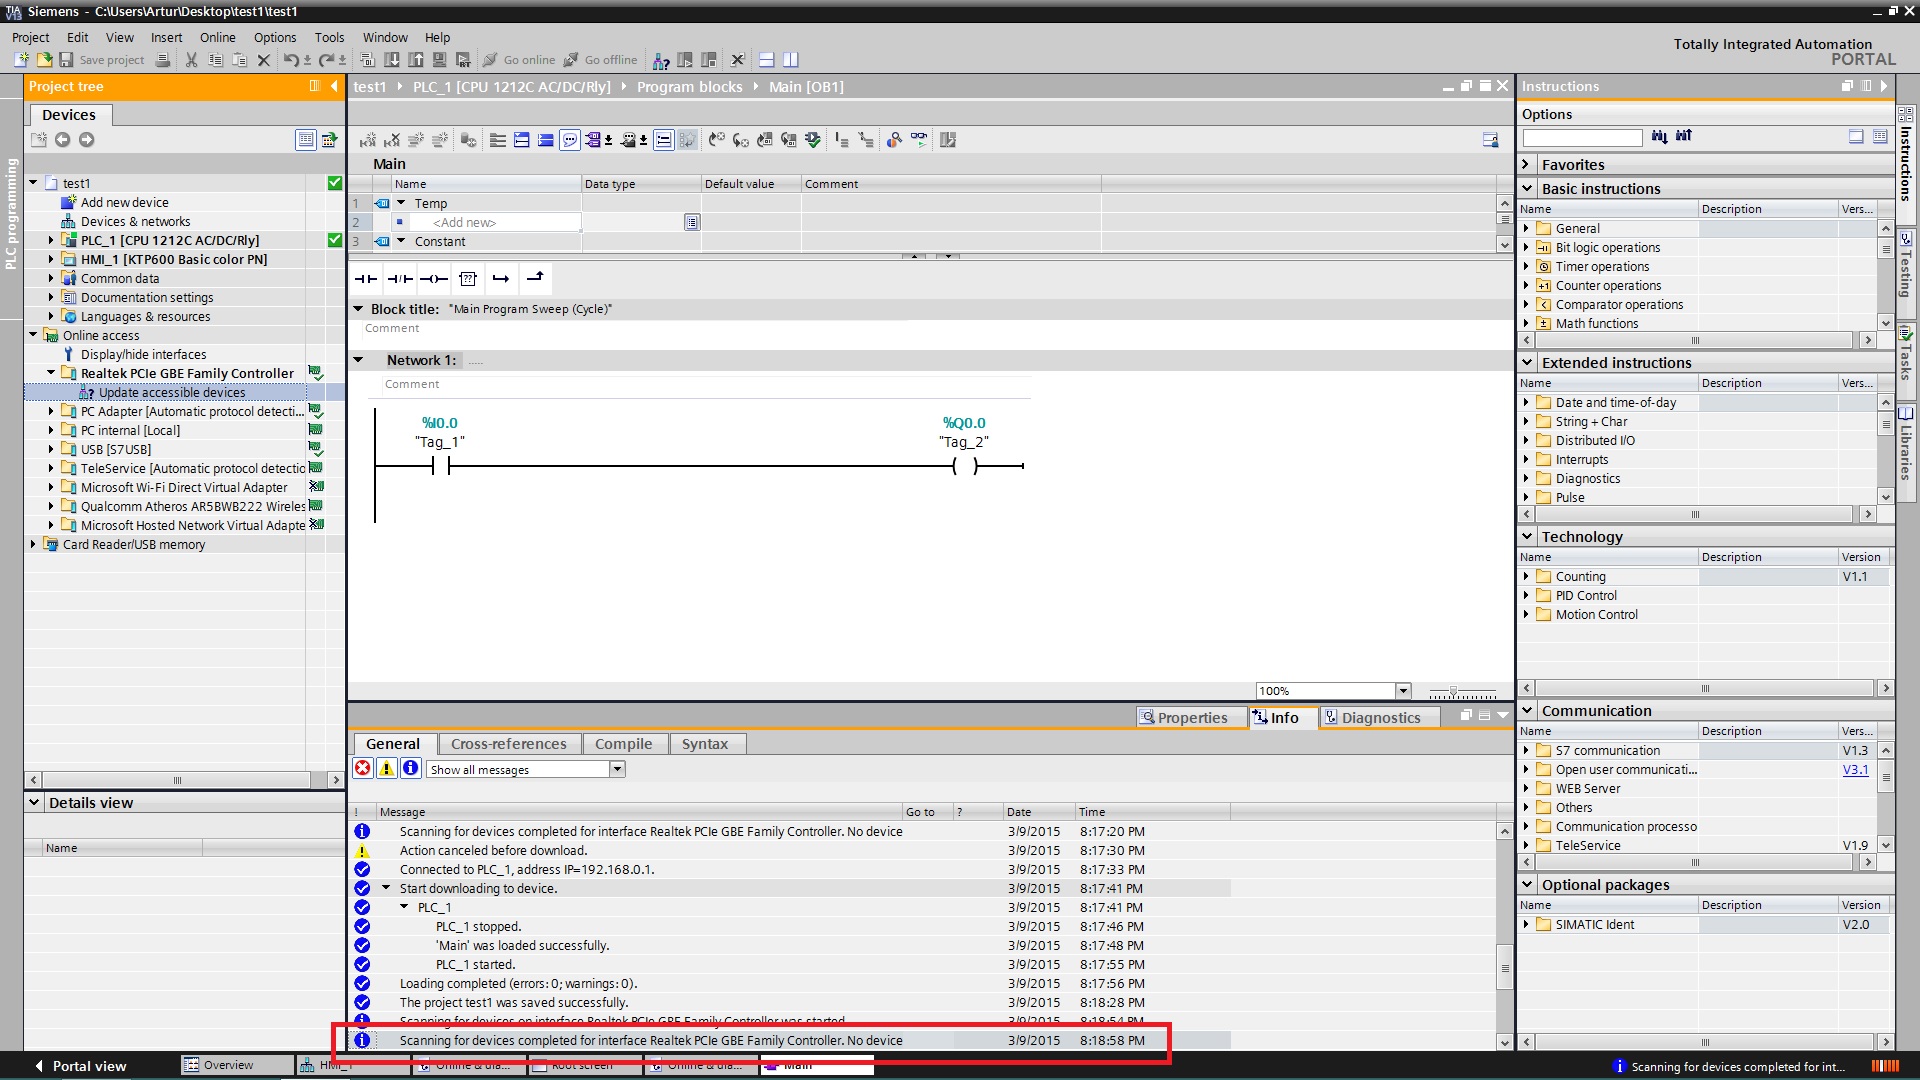Toggle error messages filter in Info
Image resolution: width=1920 pixels, height=1080 pixels.
pyautogui.click(x=362, y=768)
